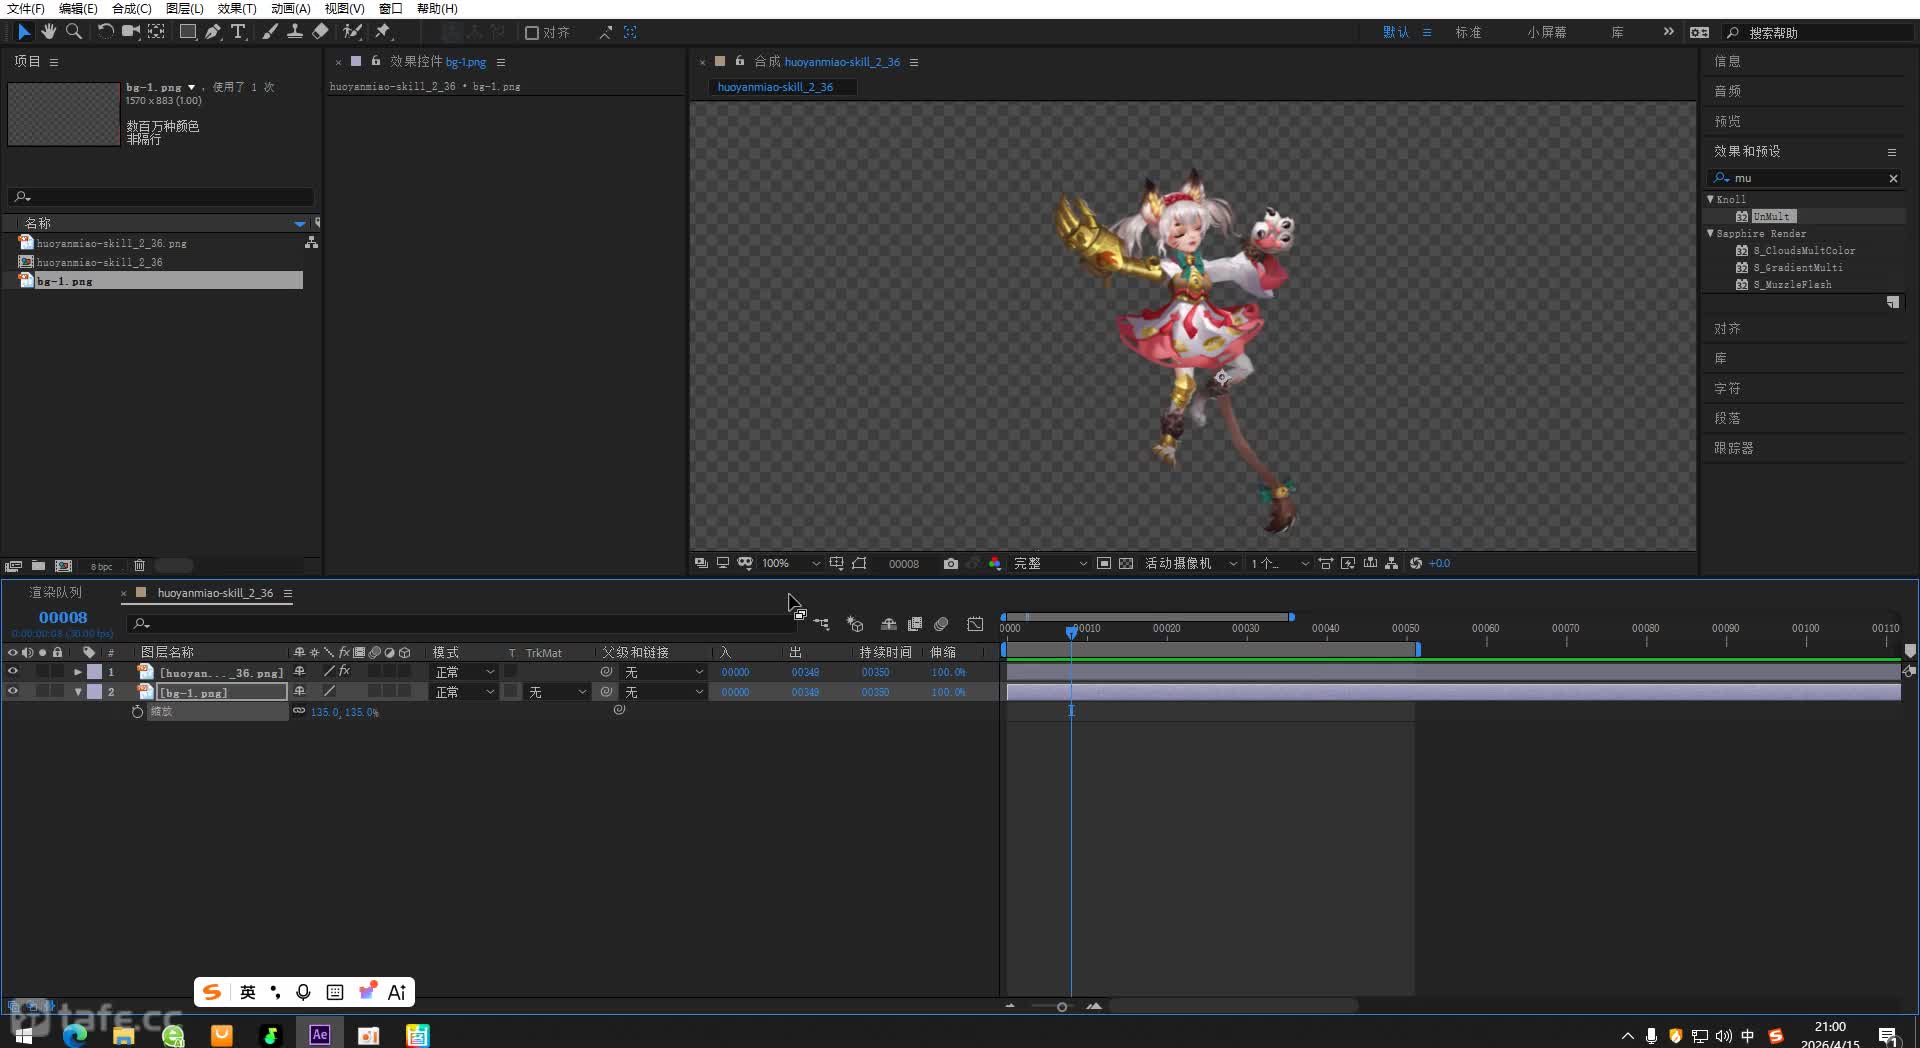Open parent dropdown for the huoyan..._36.png layer
This screenshot has width=1920, height=1048.
pyautogui.click(x=664, y=672)
